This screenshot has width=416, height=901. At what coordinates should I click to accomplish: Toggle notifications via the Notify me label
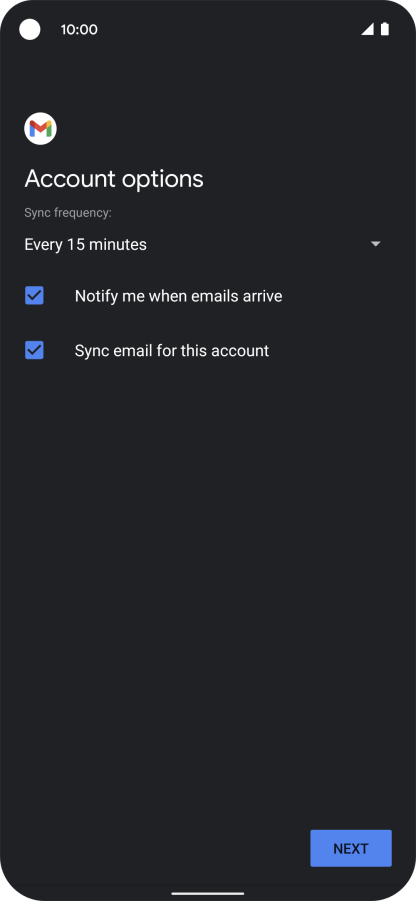[x=178, y=296]
